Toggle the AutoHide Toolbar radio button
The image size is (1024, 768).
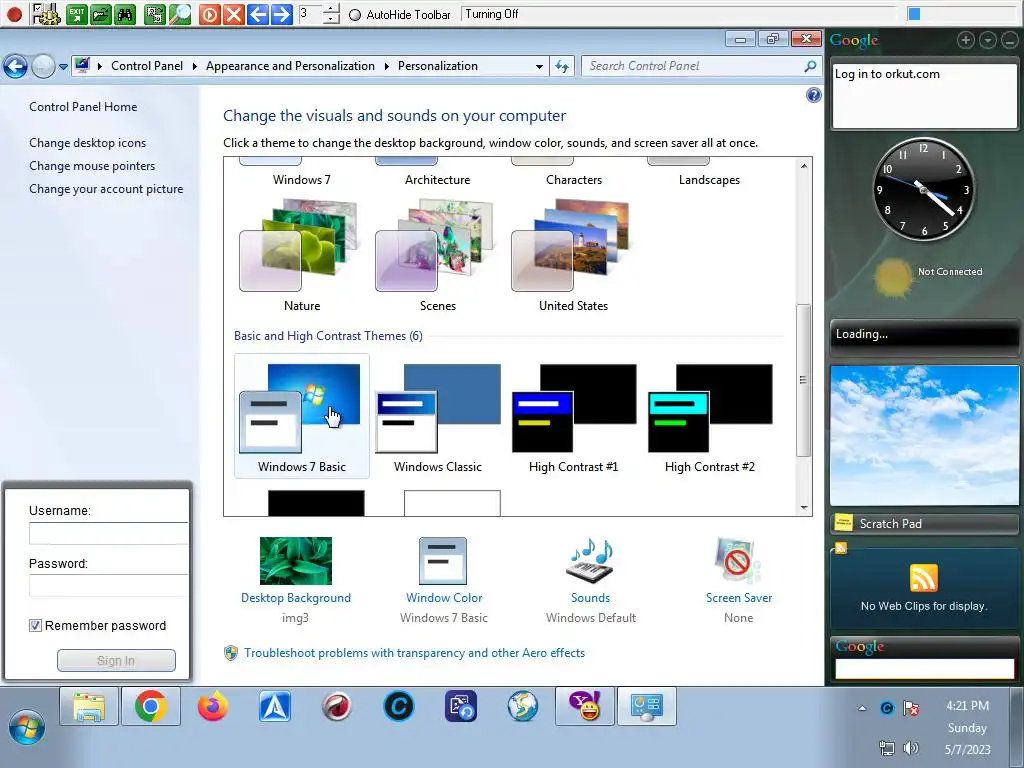pyautogui.click(x=355, y=14)
